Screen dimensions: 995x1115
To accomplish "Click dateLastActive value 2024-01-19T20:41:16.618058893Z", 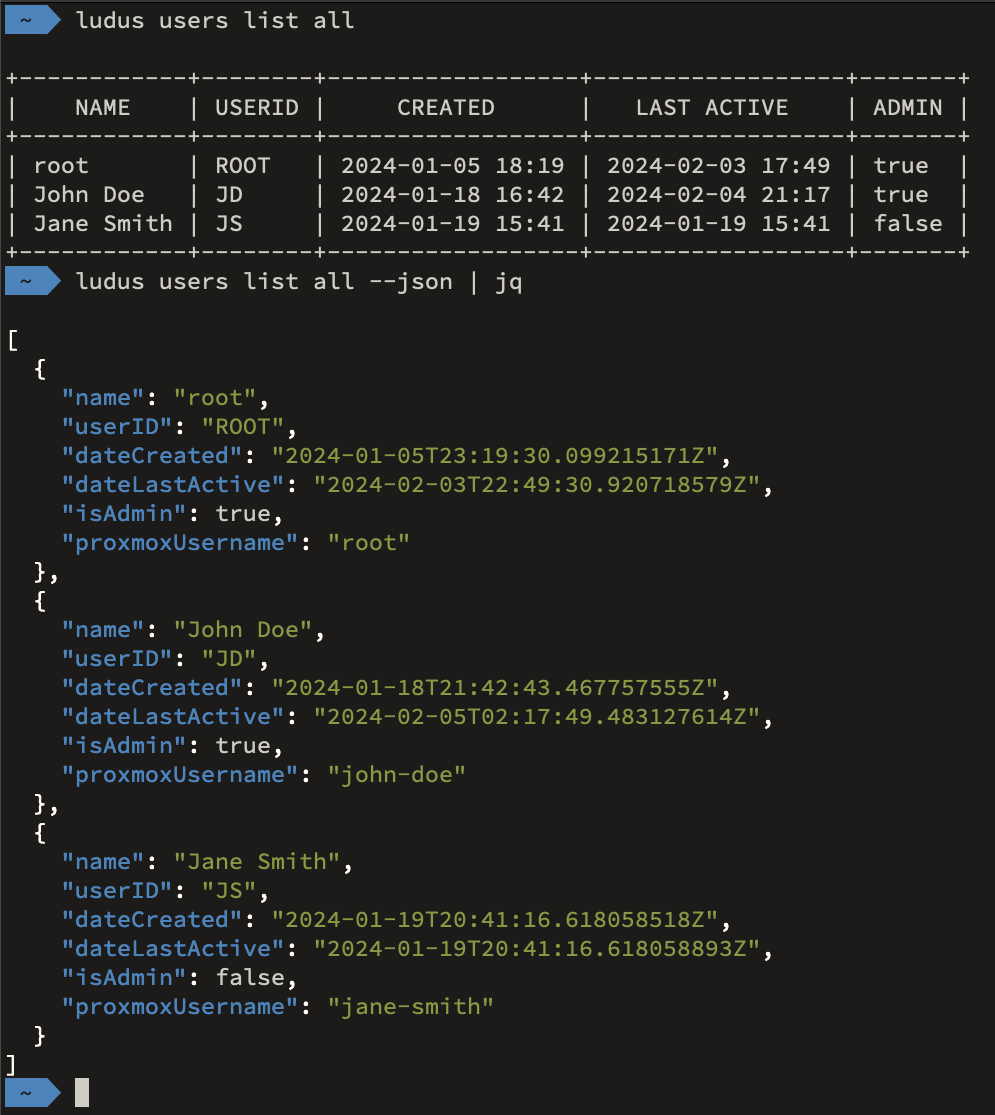I will point(537,949).
